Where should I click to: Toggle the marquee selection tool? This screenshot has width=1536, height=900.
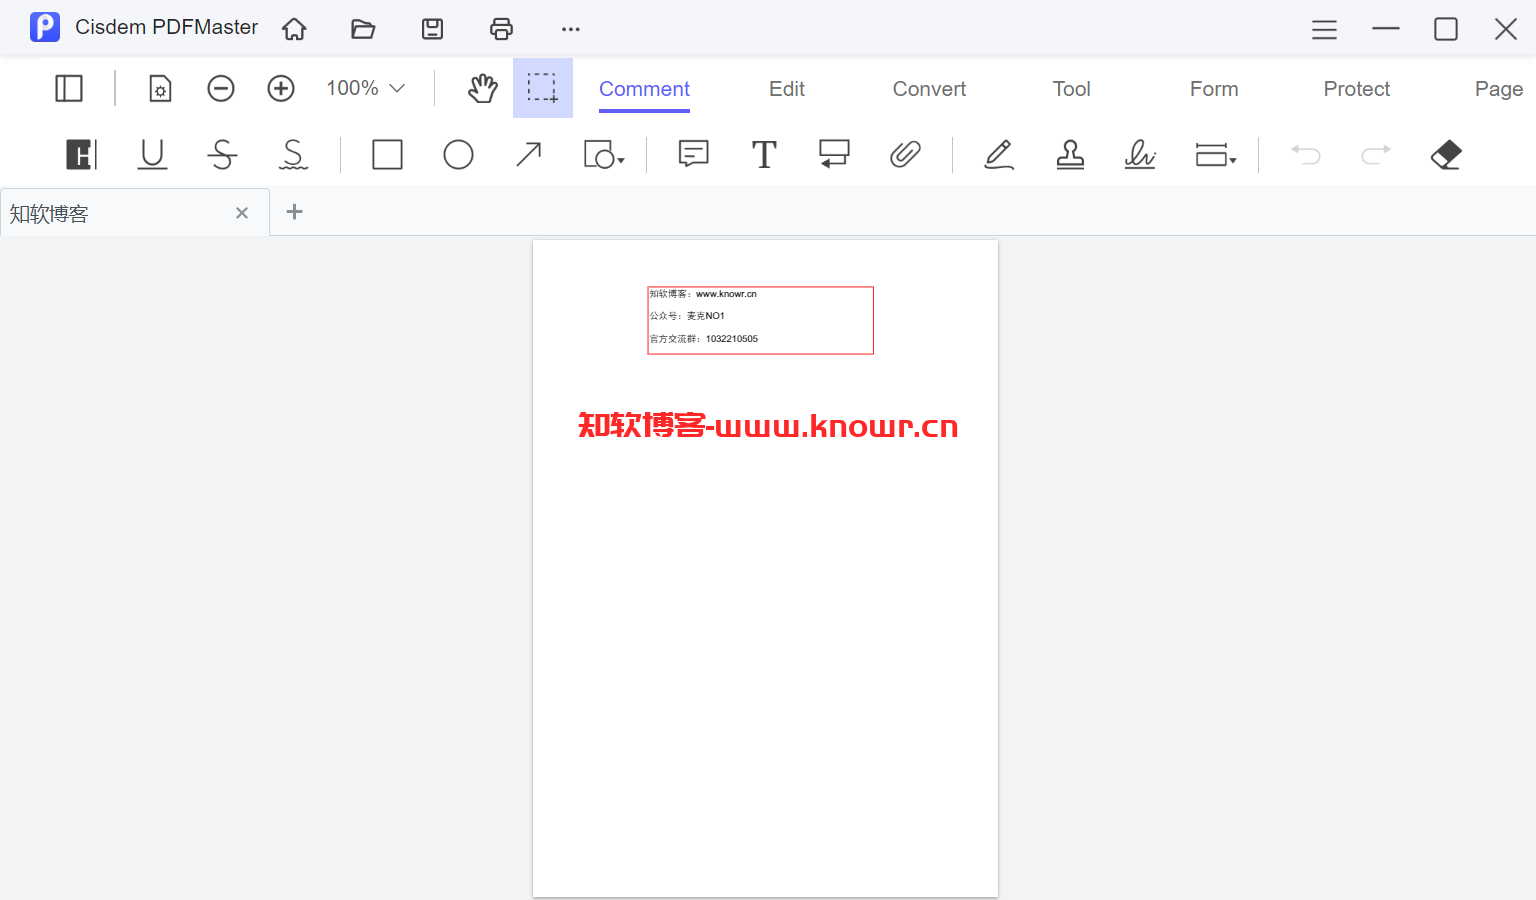[543, 88]
